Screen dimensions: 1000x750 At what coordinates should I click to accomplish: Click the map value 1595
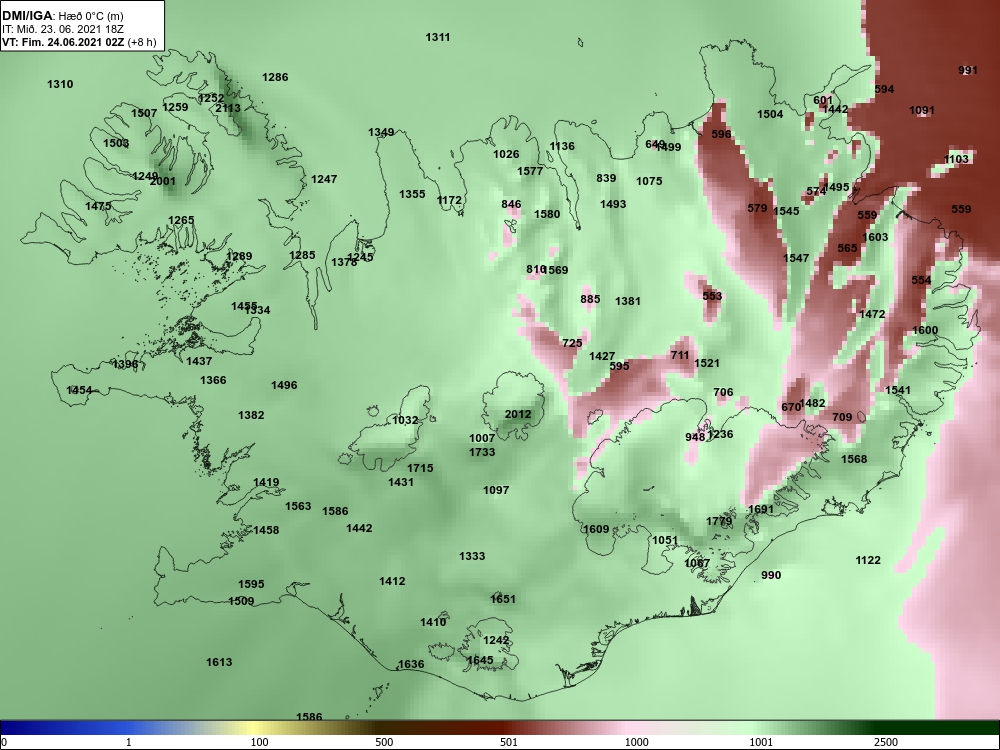pos(251,584)
